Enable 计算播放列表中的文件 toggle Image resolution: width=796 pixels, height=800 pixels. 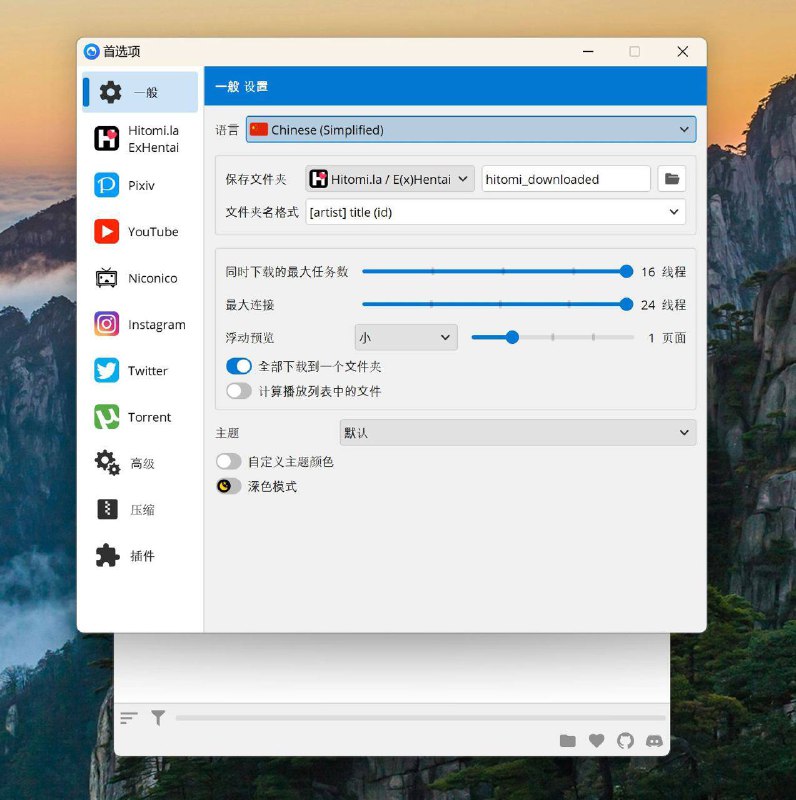pos(239,391)
